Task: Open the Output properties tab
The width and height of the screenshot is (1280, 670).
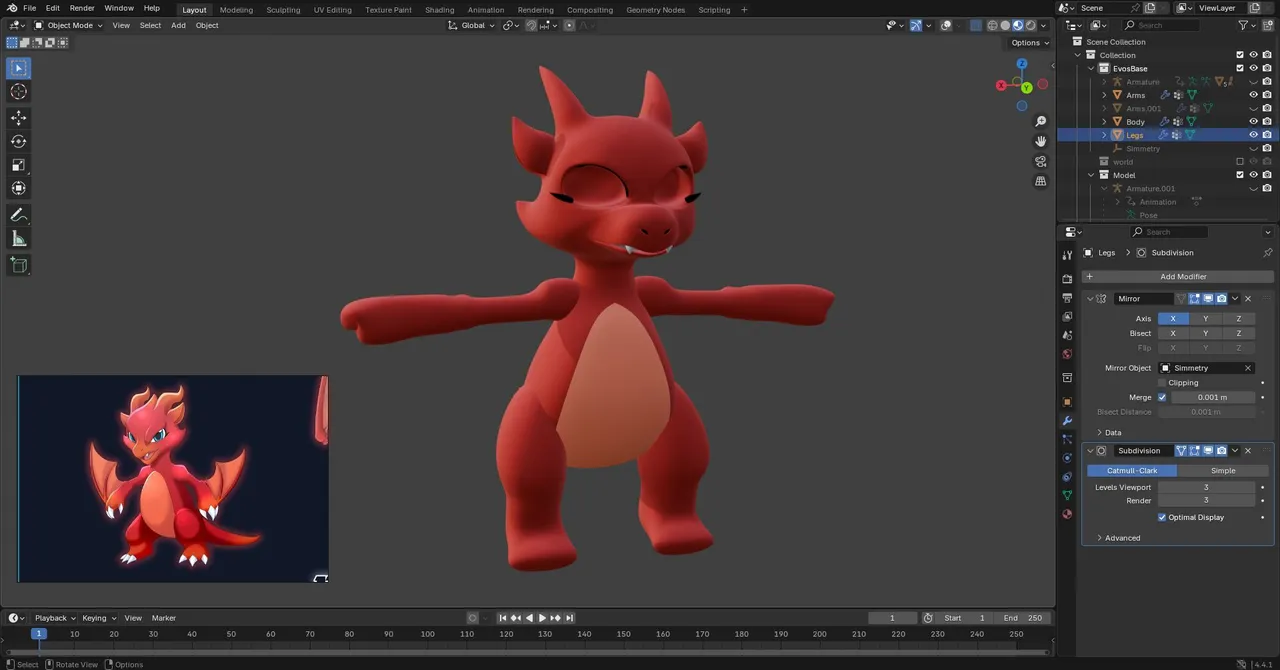Action: coord(1067,298)
